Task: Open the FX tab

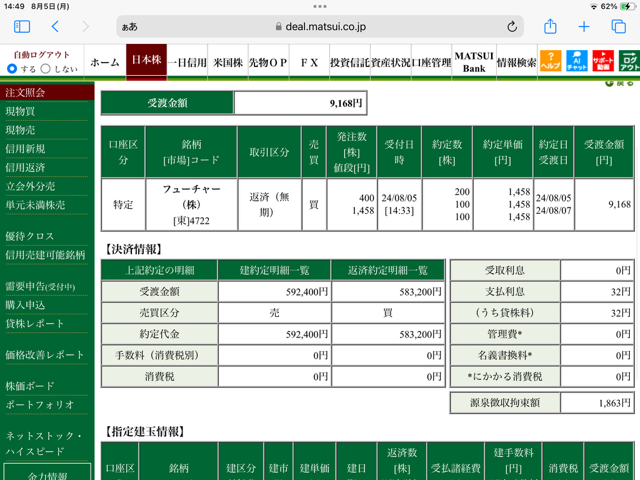Action: [x=309, y=62]
